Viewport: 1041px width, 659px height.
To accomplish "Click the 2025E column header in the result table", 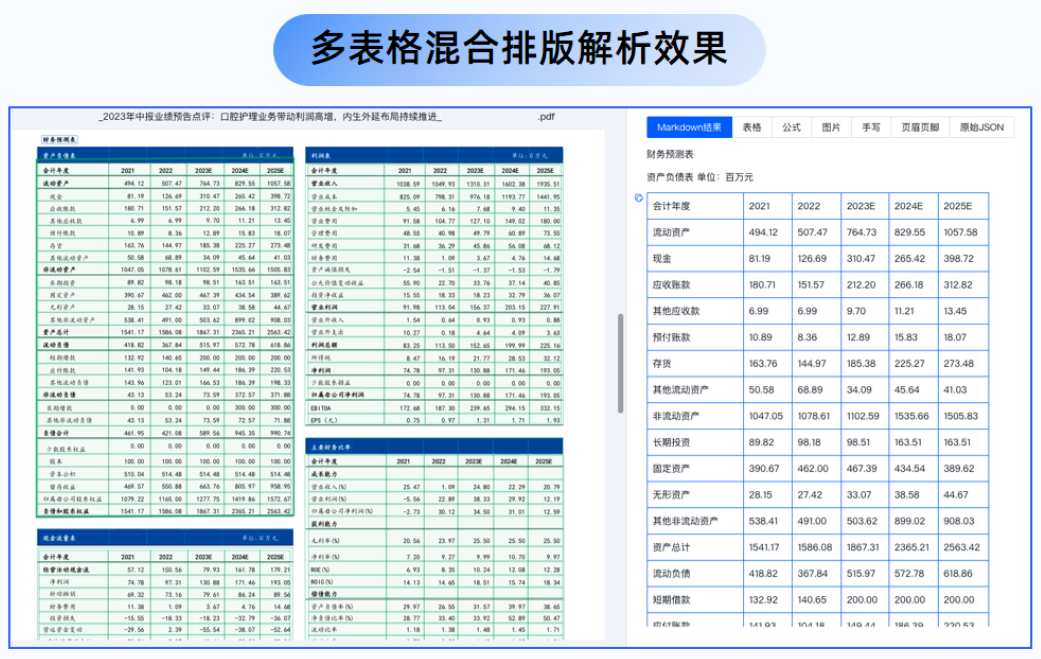I will [x=963, y=206].
